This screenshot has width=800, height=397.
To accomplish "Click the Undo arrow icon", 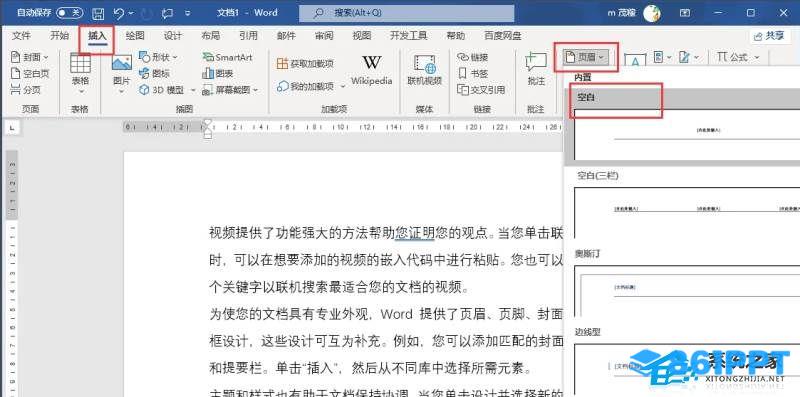I will pos(118,13).
